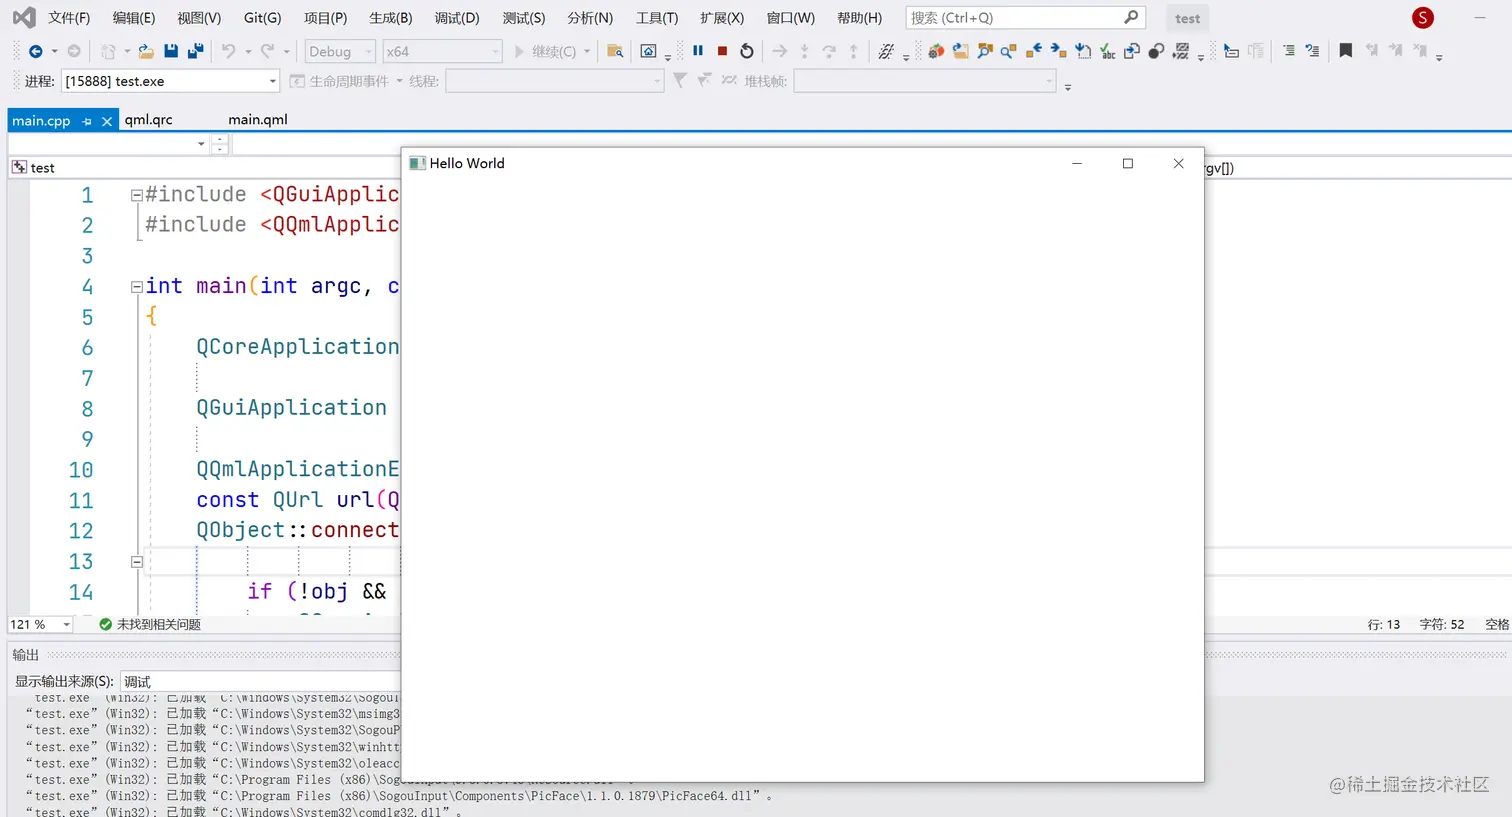1512x817 pixels.
Task: Switch to the main.qml tab
Action: tap(258, 120)
